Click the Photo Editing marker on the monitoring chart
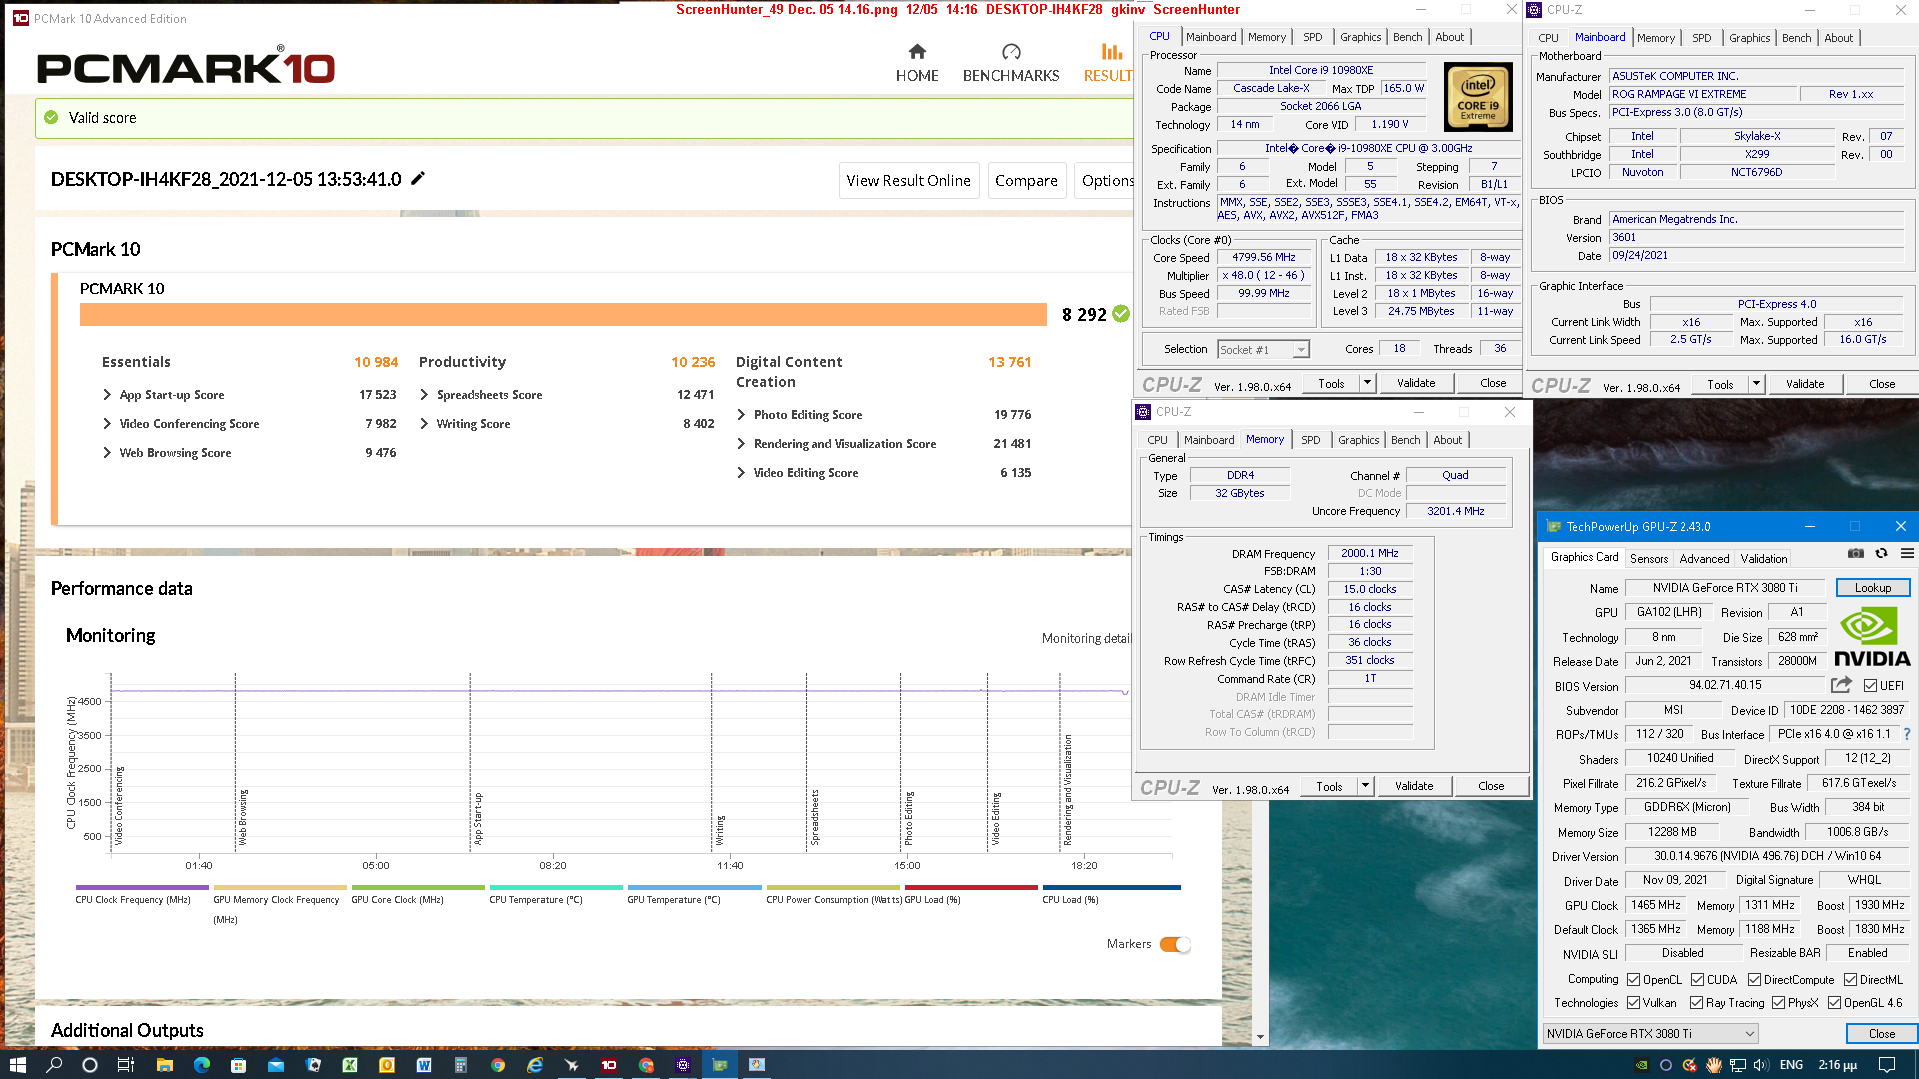The width and height of the screenshot is (1919, 1079). [x=909, y=818]
